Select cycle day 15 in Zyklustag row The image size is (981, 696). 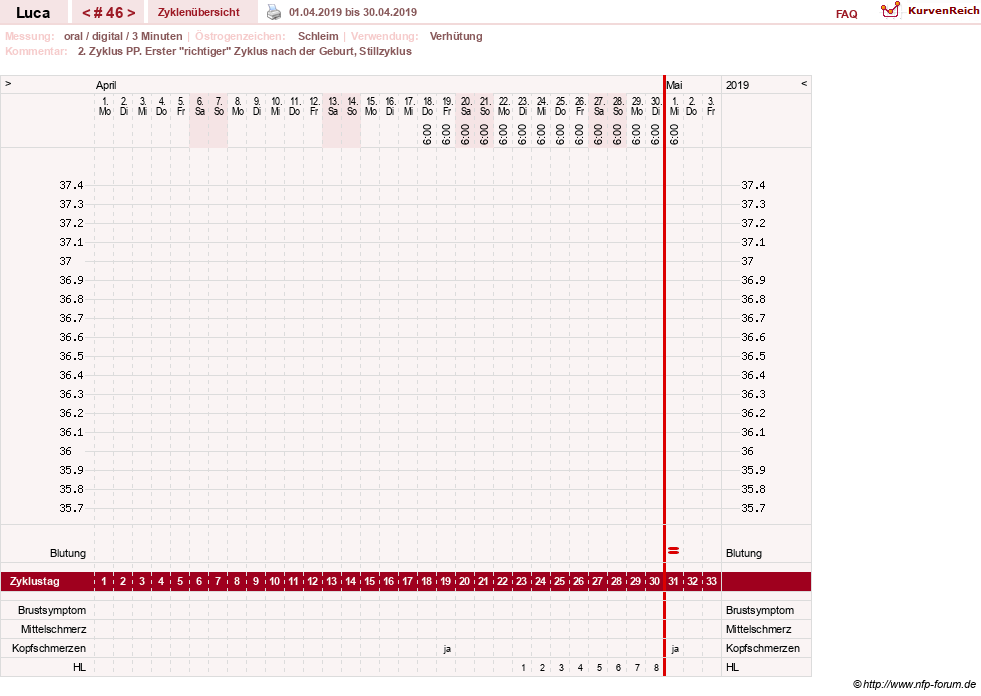click(x=370, y=581)
